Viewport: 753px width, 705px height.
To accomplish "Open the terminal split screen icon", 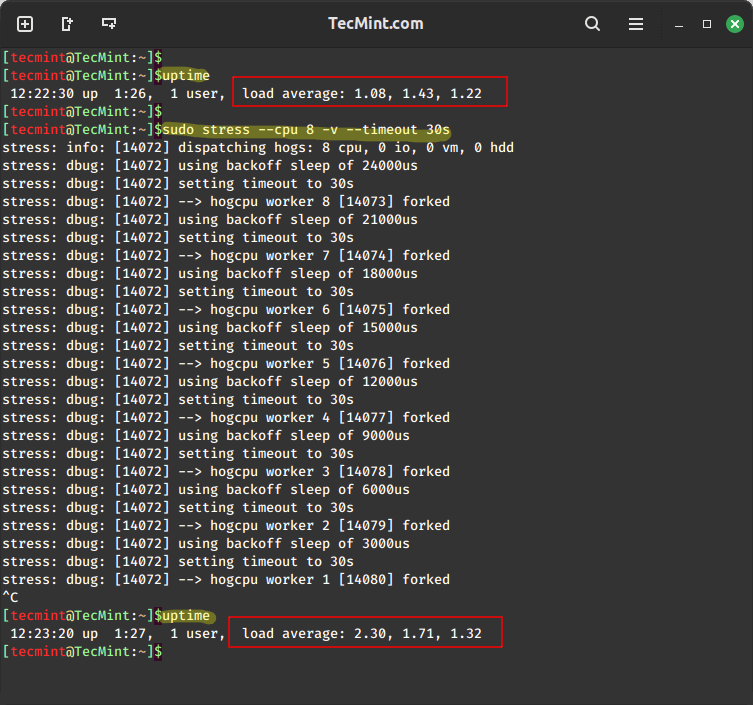I will pos(109,23).
